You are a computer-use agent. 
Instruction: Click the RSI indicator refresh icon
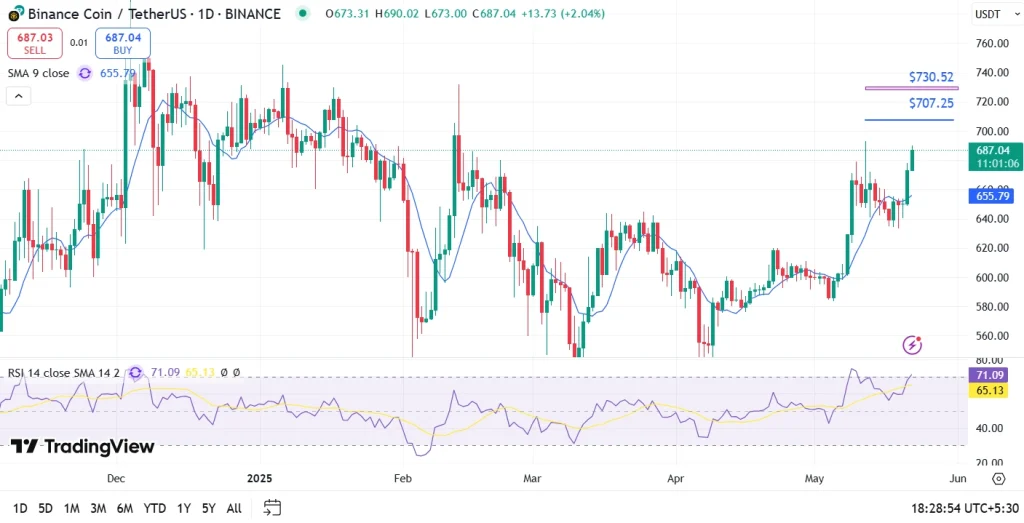tap(135, 373)
